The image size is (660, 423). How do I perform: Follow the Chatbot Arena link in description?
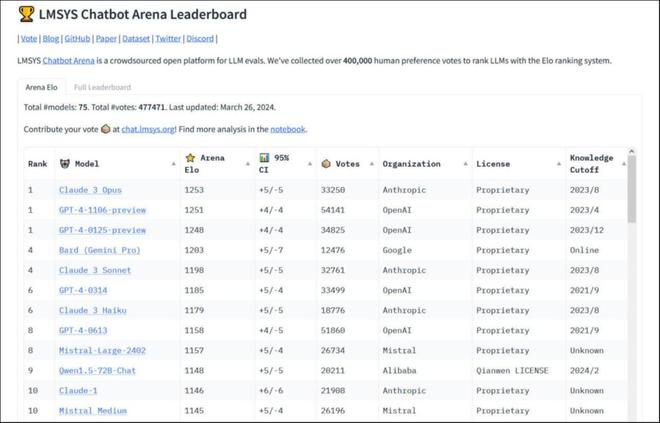(x=69, y=60)
